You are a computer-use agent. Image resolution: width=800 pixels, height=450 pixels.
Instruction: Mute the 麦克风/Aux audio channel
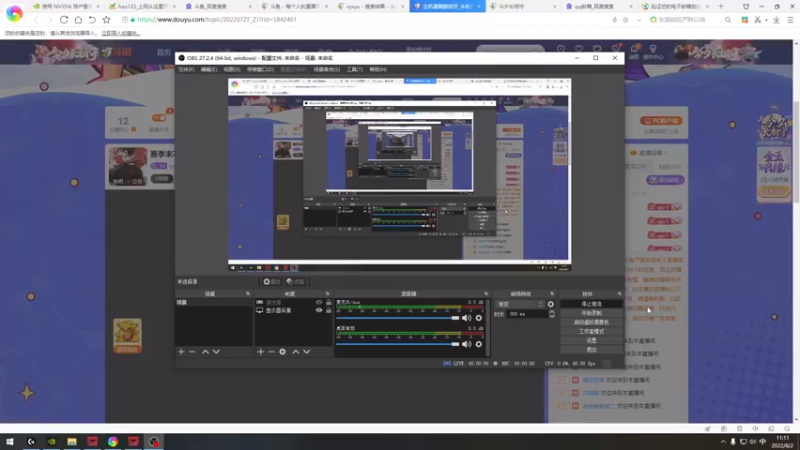point(466,318)
